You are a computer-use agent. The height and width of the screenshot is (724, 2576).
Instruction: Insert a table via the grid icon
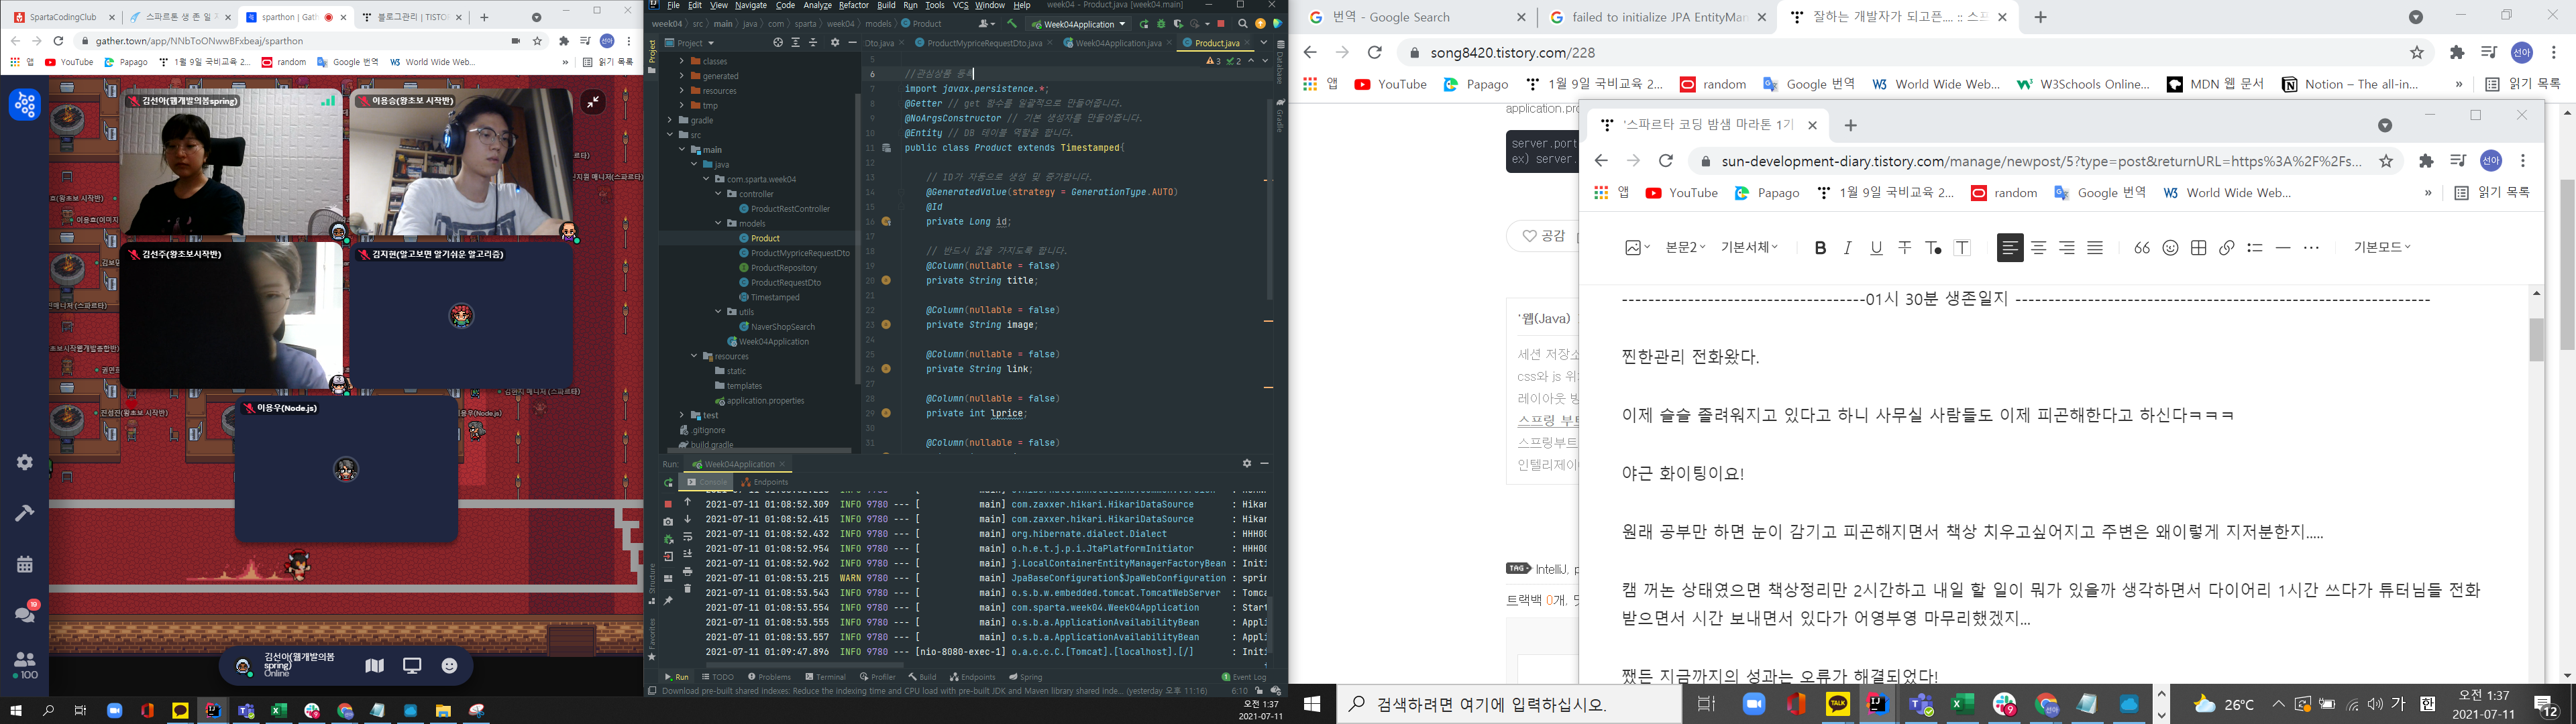[2198, 248]
